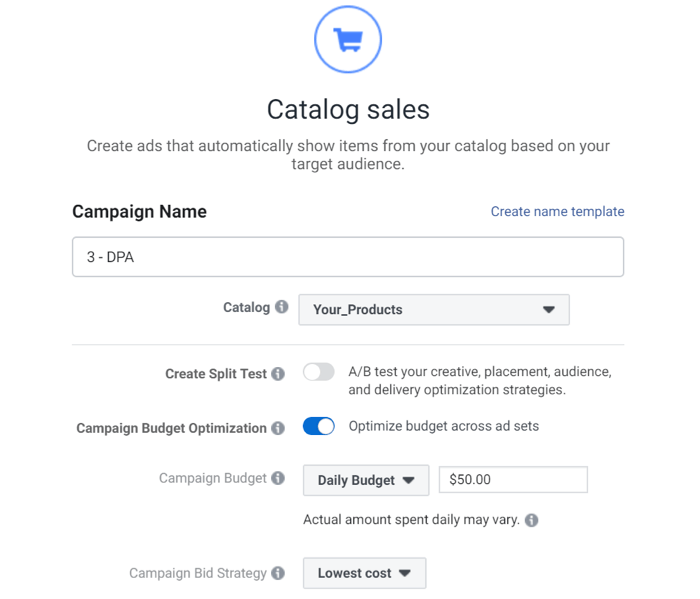Click the Optimize budget across ad sets text

[444, 426]
